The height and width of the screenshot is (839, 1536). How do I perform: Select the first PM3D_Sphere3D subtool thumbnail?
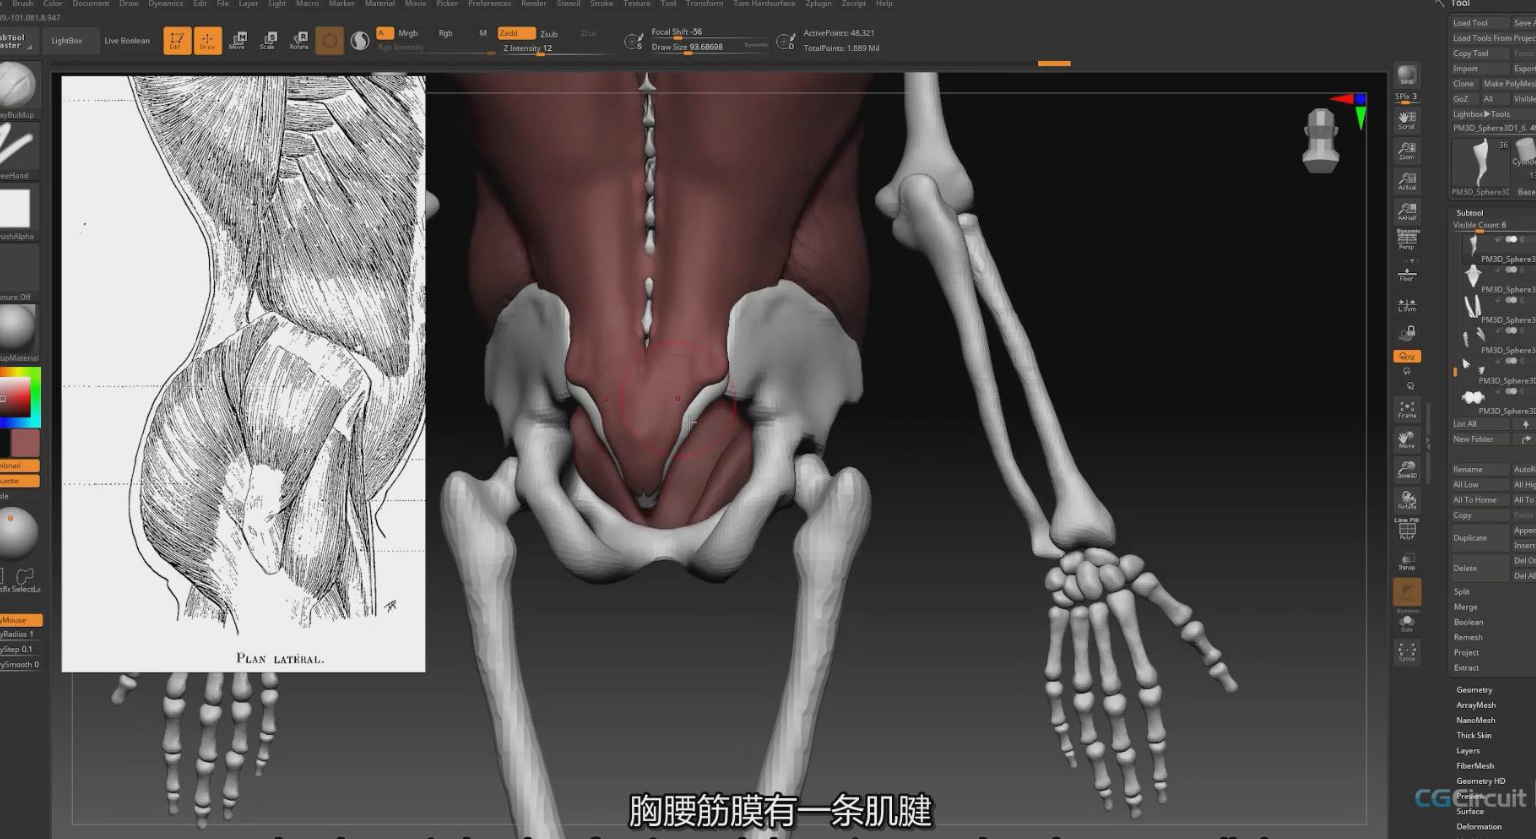point(1473,246)
